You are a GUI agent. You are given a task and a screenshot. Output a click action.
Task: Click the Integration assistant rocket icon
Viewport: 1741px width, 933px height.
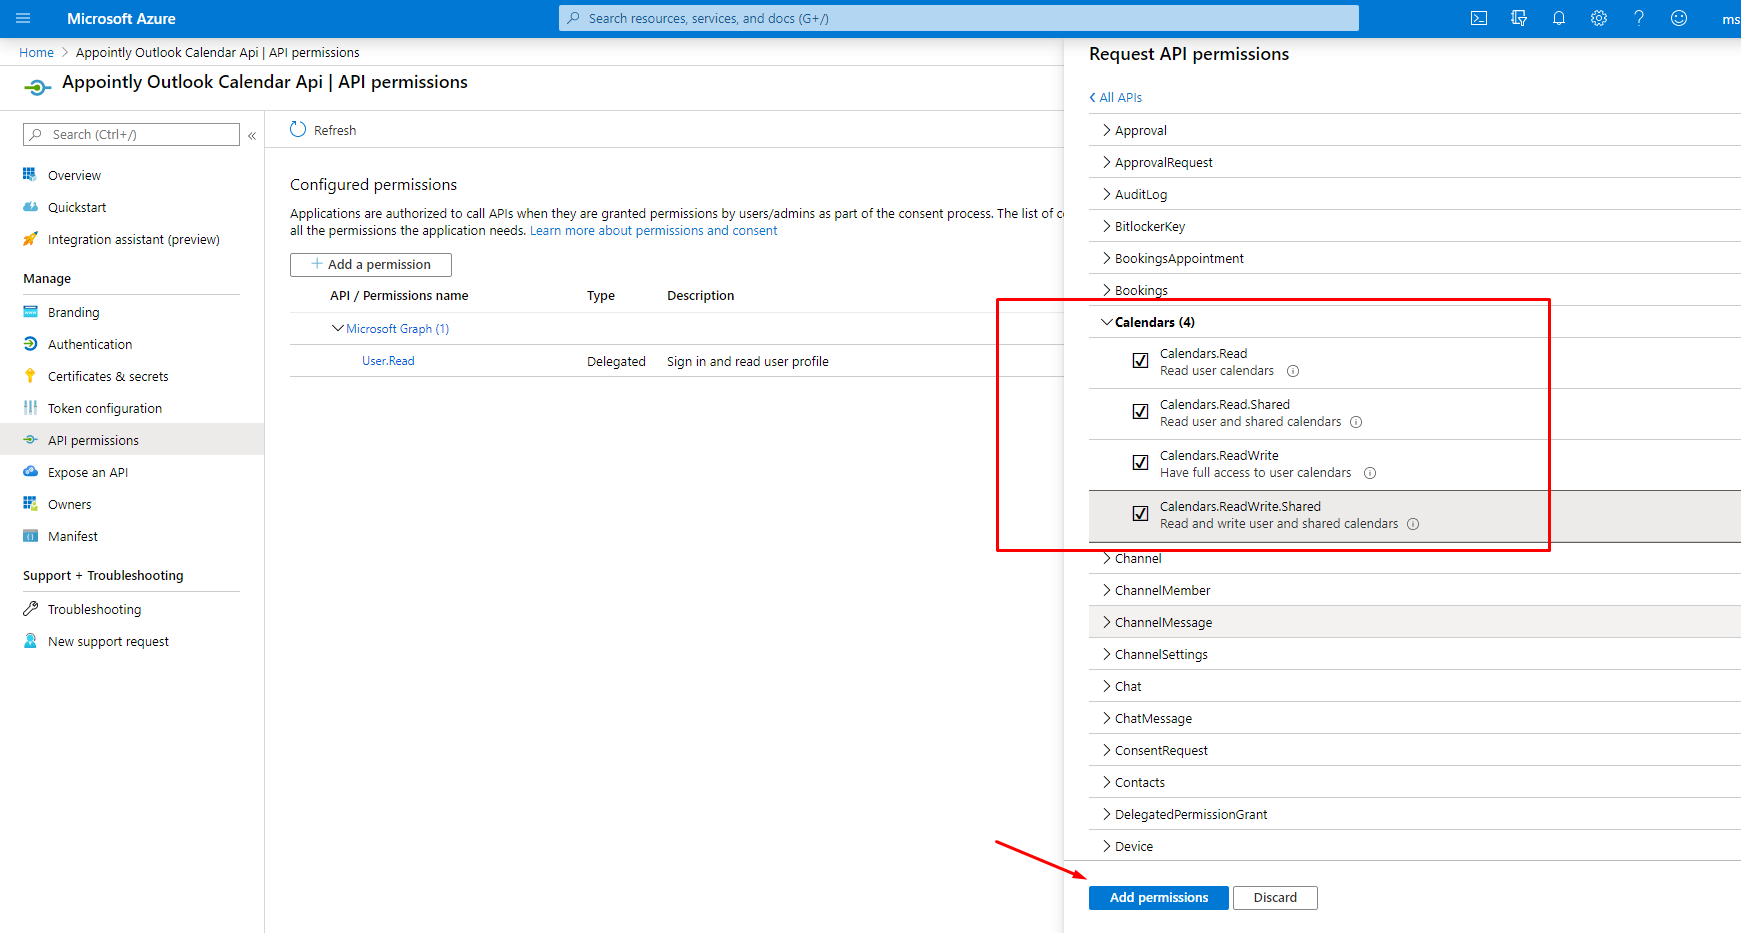[30, 238]
